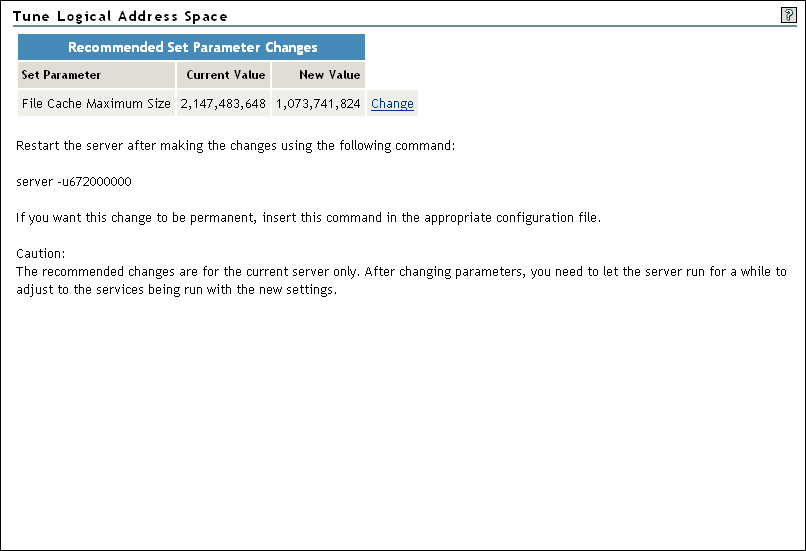Click the 'Set Parameter' column header
This screenshot has height=551, width=806.
tap(96, 75)
